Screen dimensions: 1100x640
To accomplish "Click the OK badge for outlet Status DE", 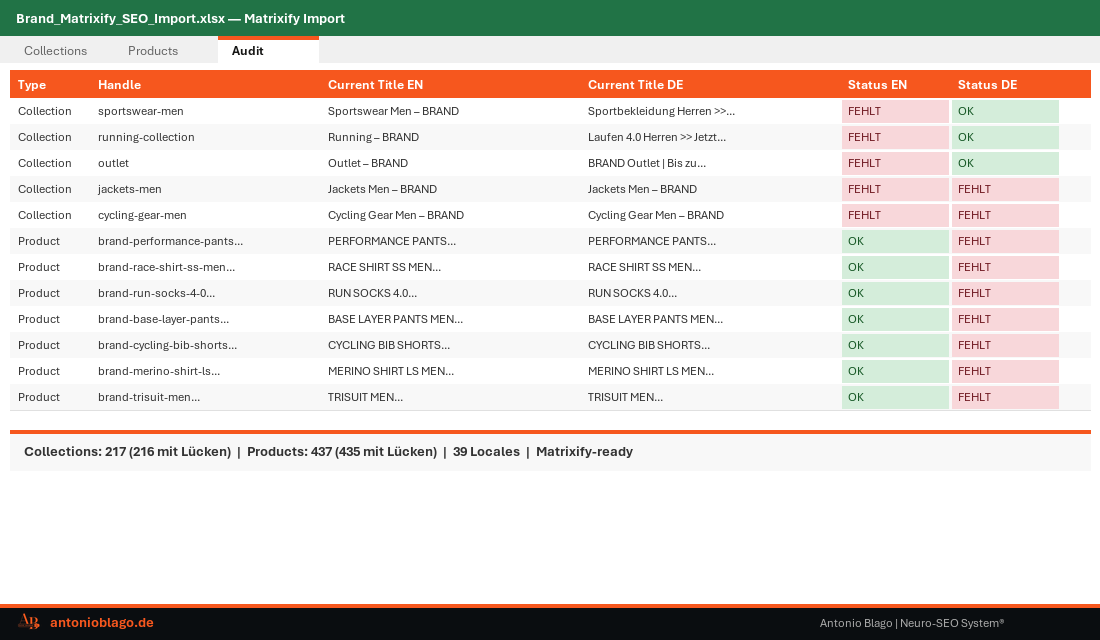I will [x=1005, y=163].
